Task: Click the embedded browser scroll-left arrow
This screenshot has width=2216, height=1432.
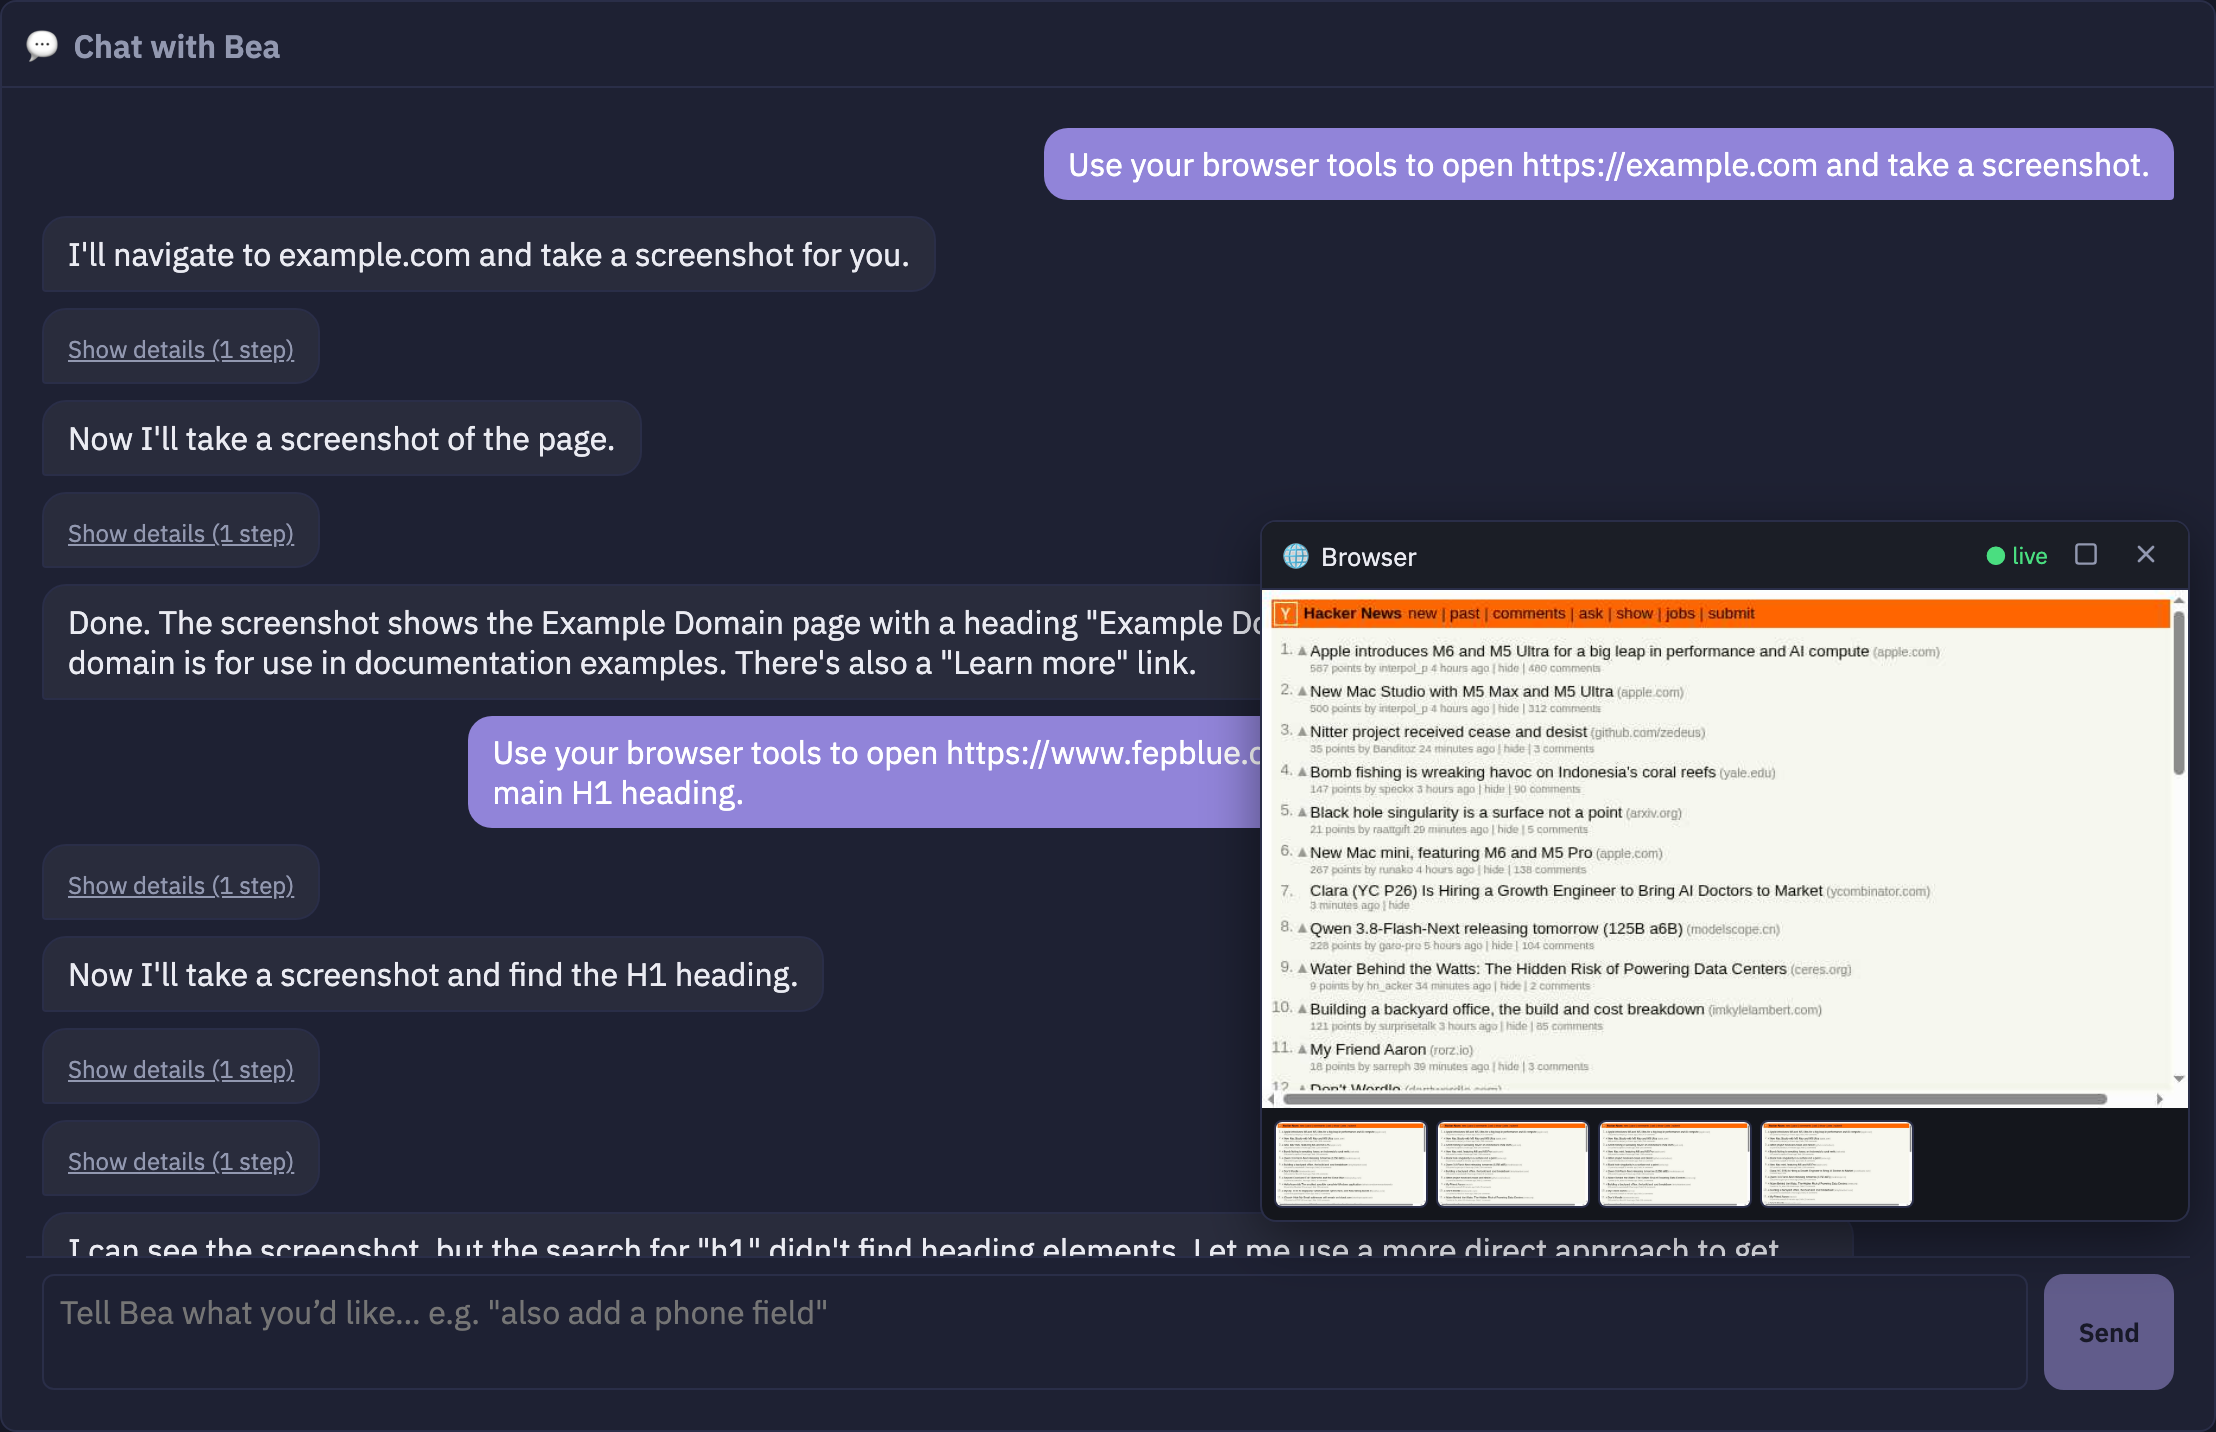Action: tap(1271, 1099)
